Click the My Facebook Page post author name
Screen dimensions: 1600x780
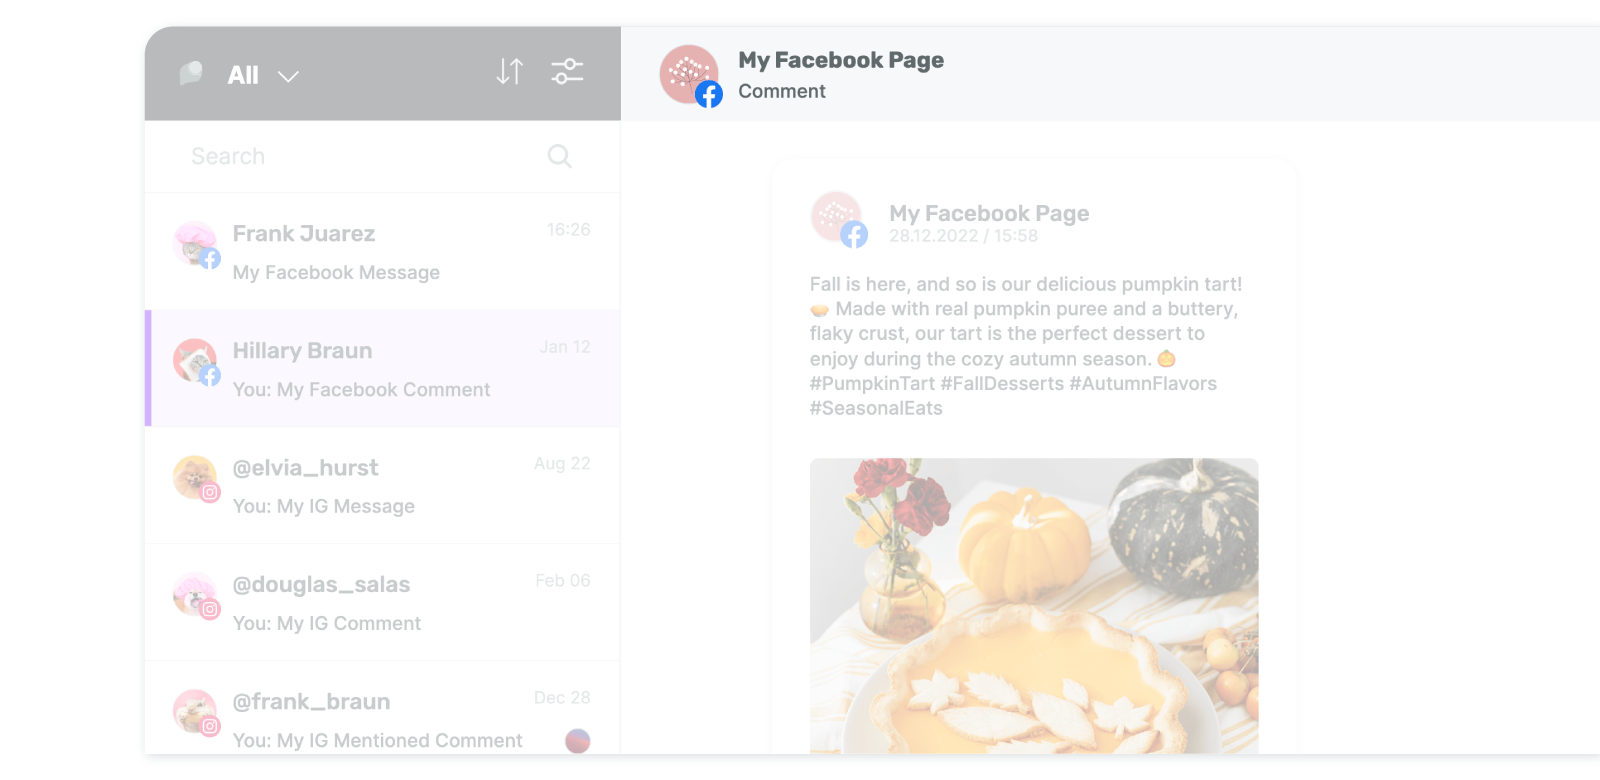click(x=989, y=213)
